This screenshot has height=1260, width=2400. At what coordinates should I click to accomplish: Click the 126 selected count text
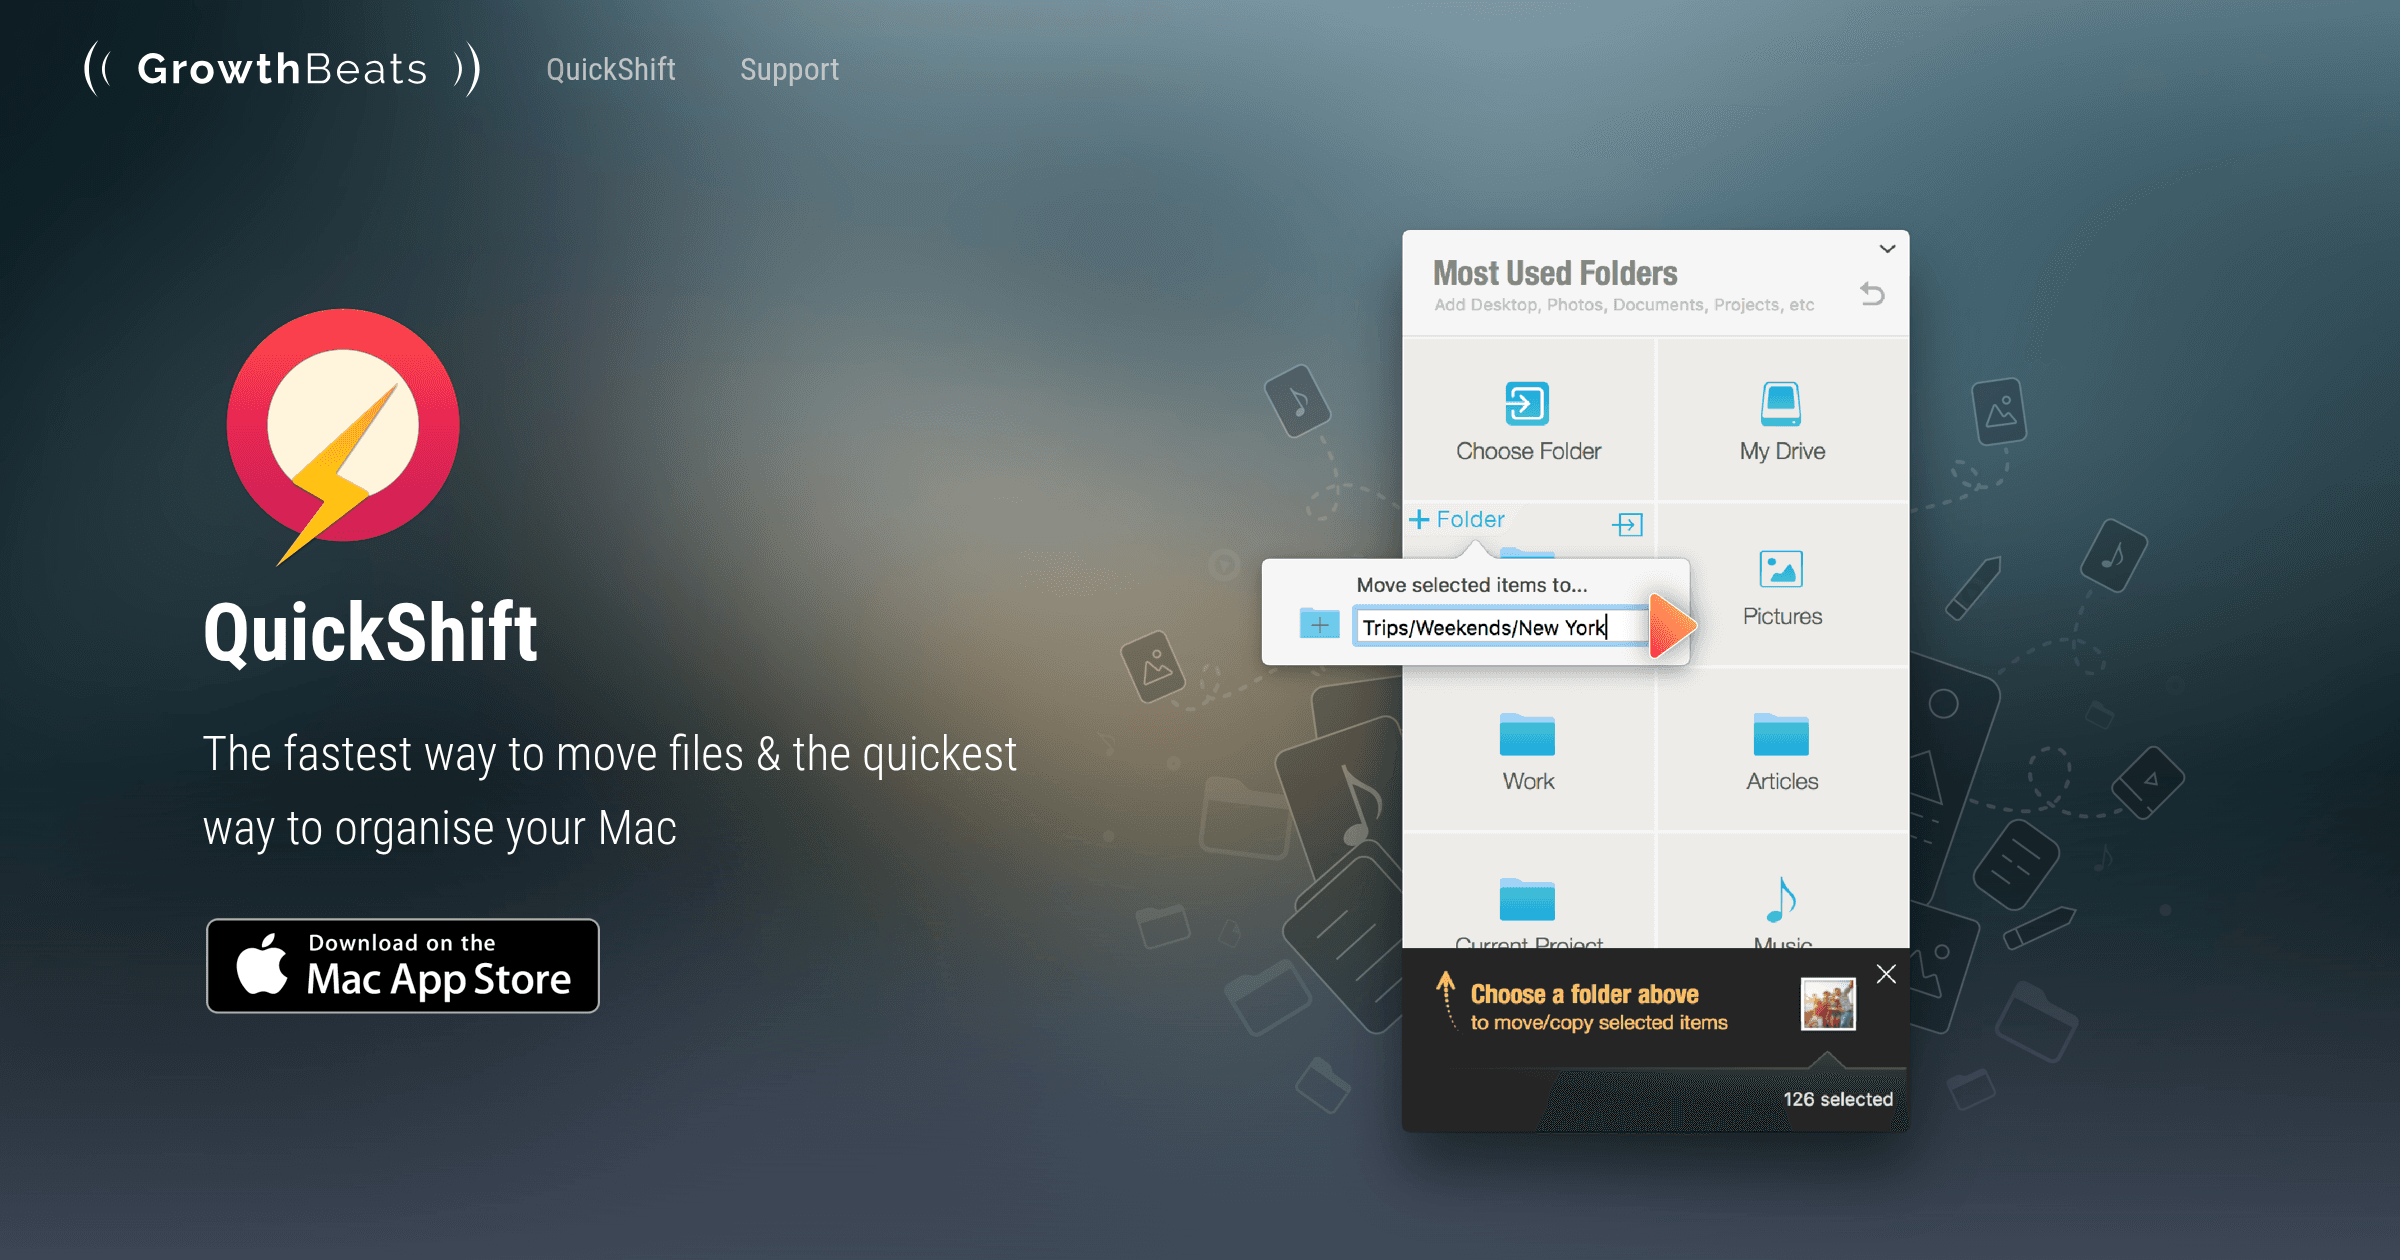tap(1838, 1099)
